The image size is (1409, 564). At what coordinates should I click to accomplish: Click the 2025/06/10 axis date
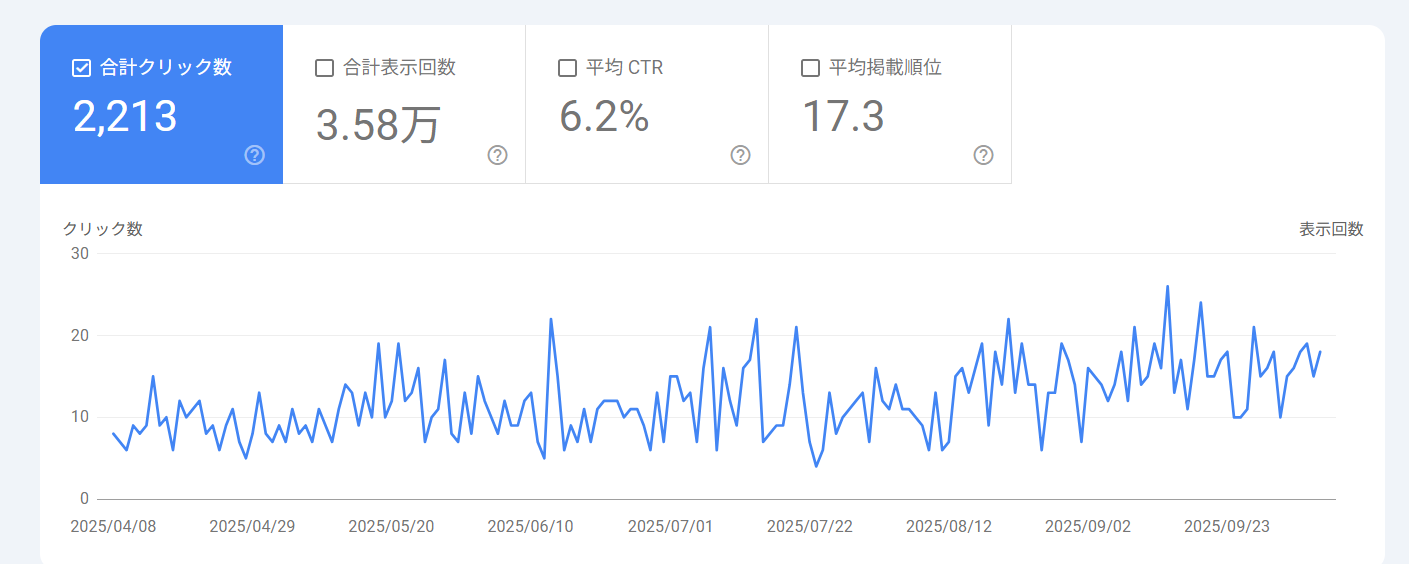[x=530, y=527]
